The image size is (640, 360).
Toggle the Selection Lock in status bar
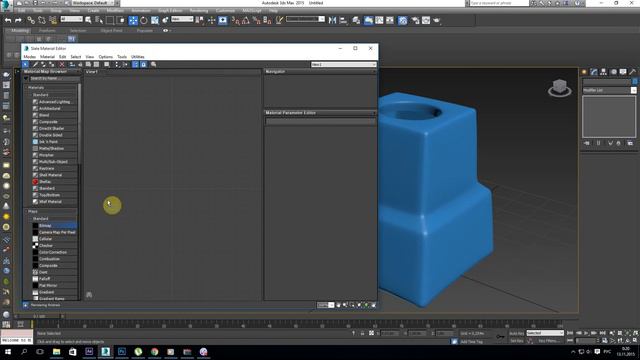362,333
